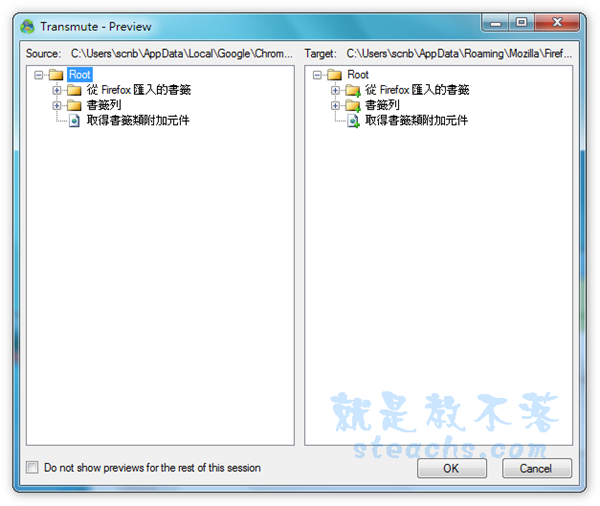Image resolution: width=600 pixels, height=506 pixels.
Task: Enable 'Do not show previews' checkbox
Action: (x=32, y=467)
